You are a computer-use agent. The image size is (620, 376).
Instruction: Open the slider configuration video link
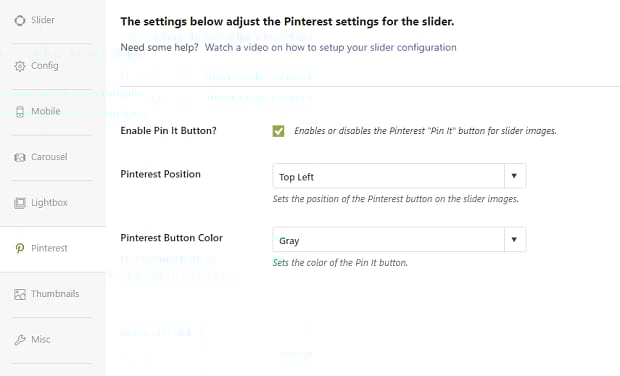click(x=331, y=47)
